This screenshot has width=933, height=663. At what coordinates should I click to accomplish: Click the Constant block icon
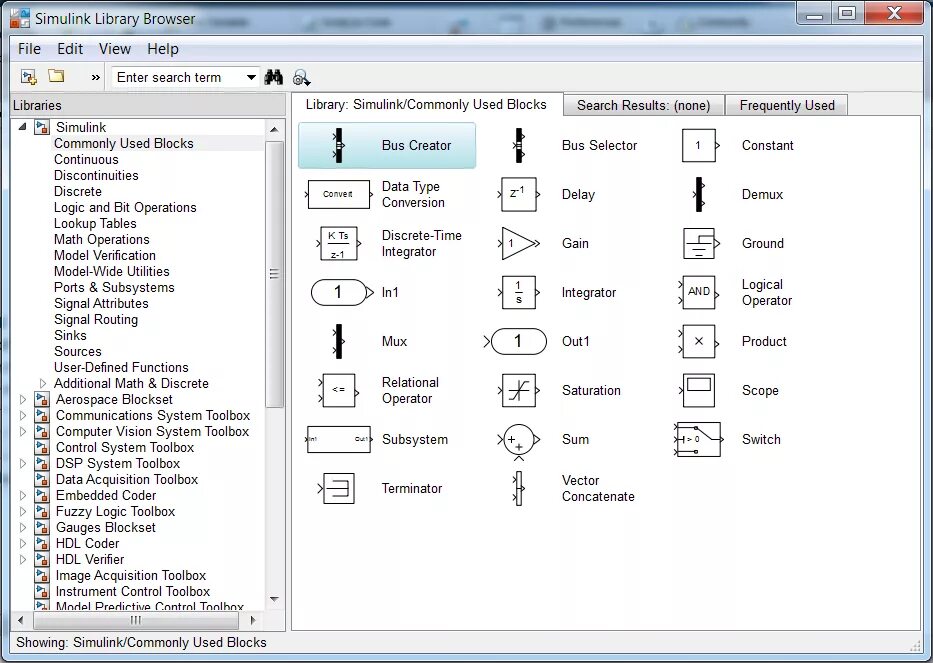tap(700, 145)
